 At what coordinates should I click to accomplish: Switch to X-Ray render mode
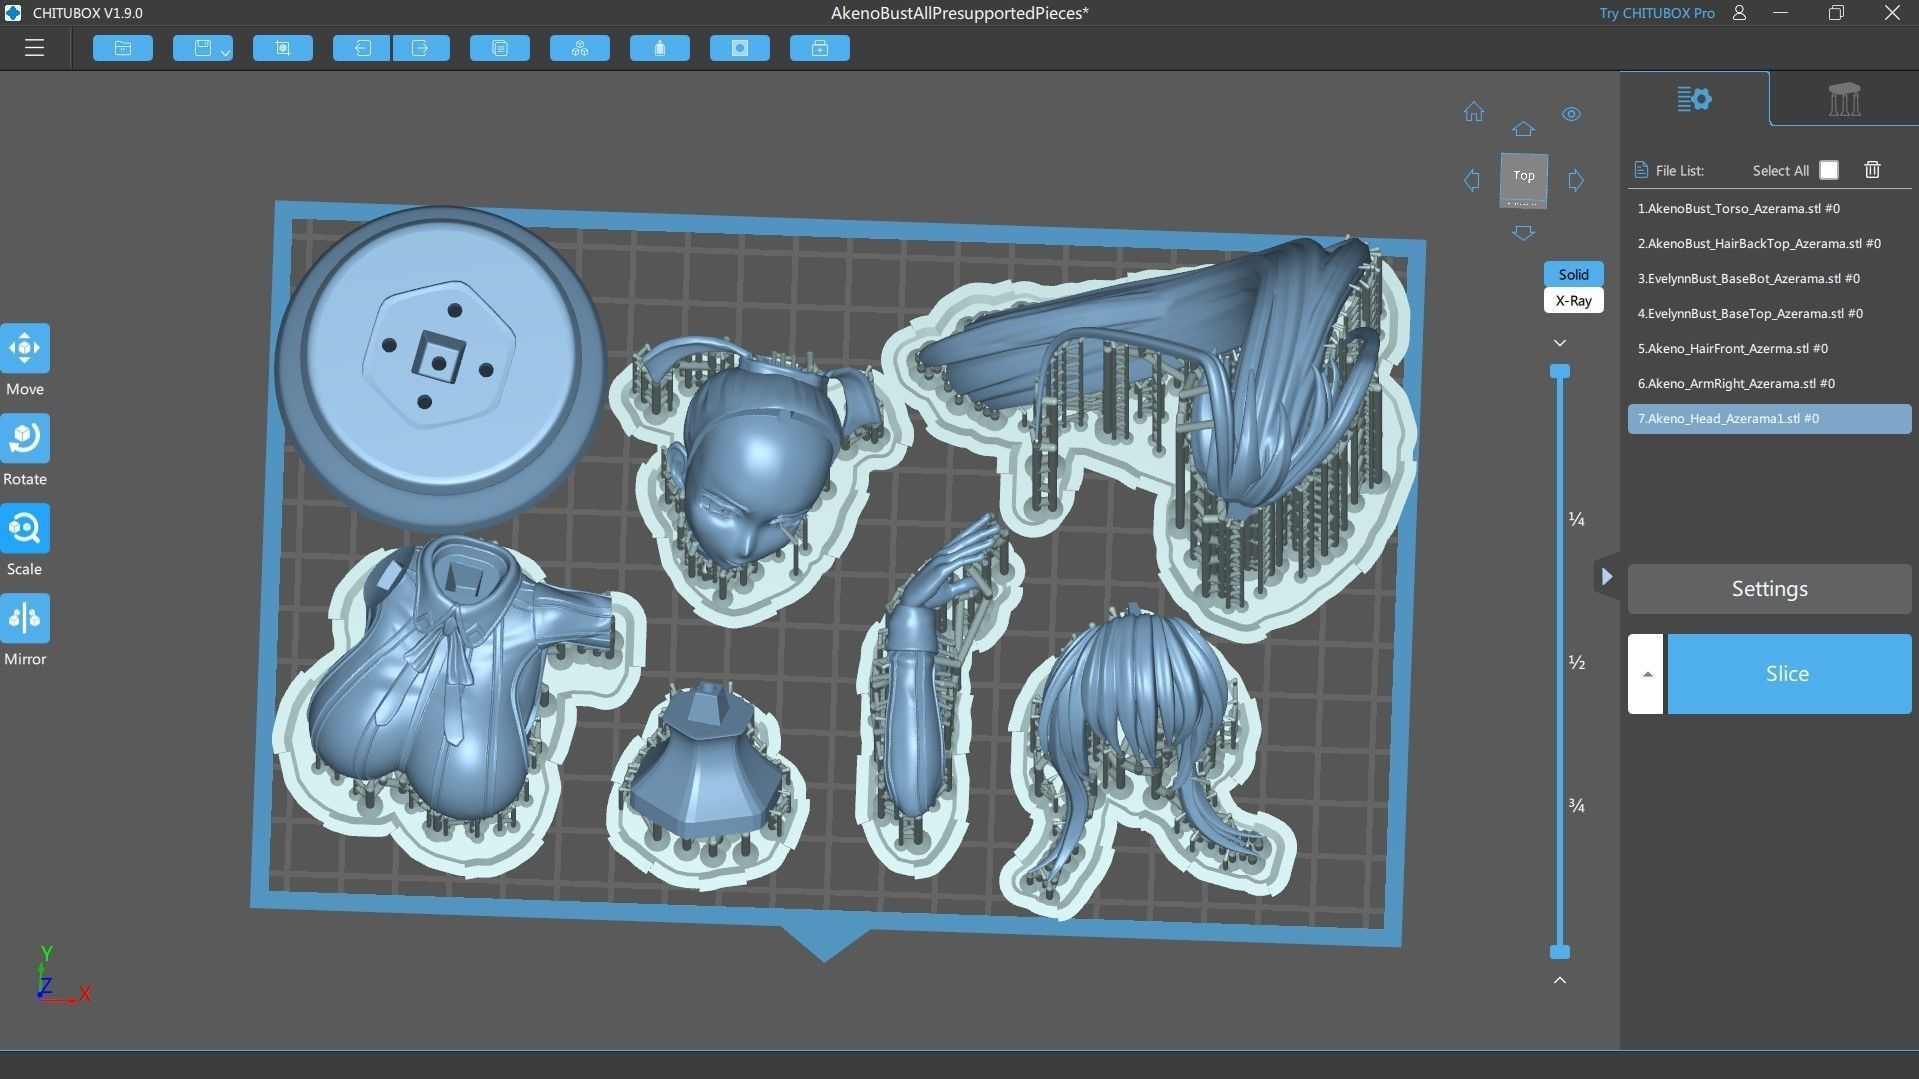coord(1573,300)
